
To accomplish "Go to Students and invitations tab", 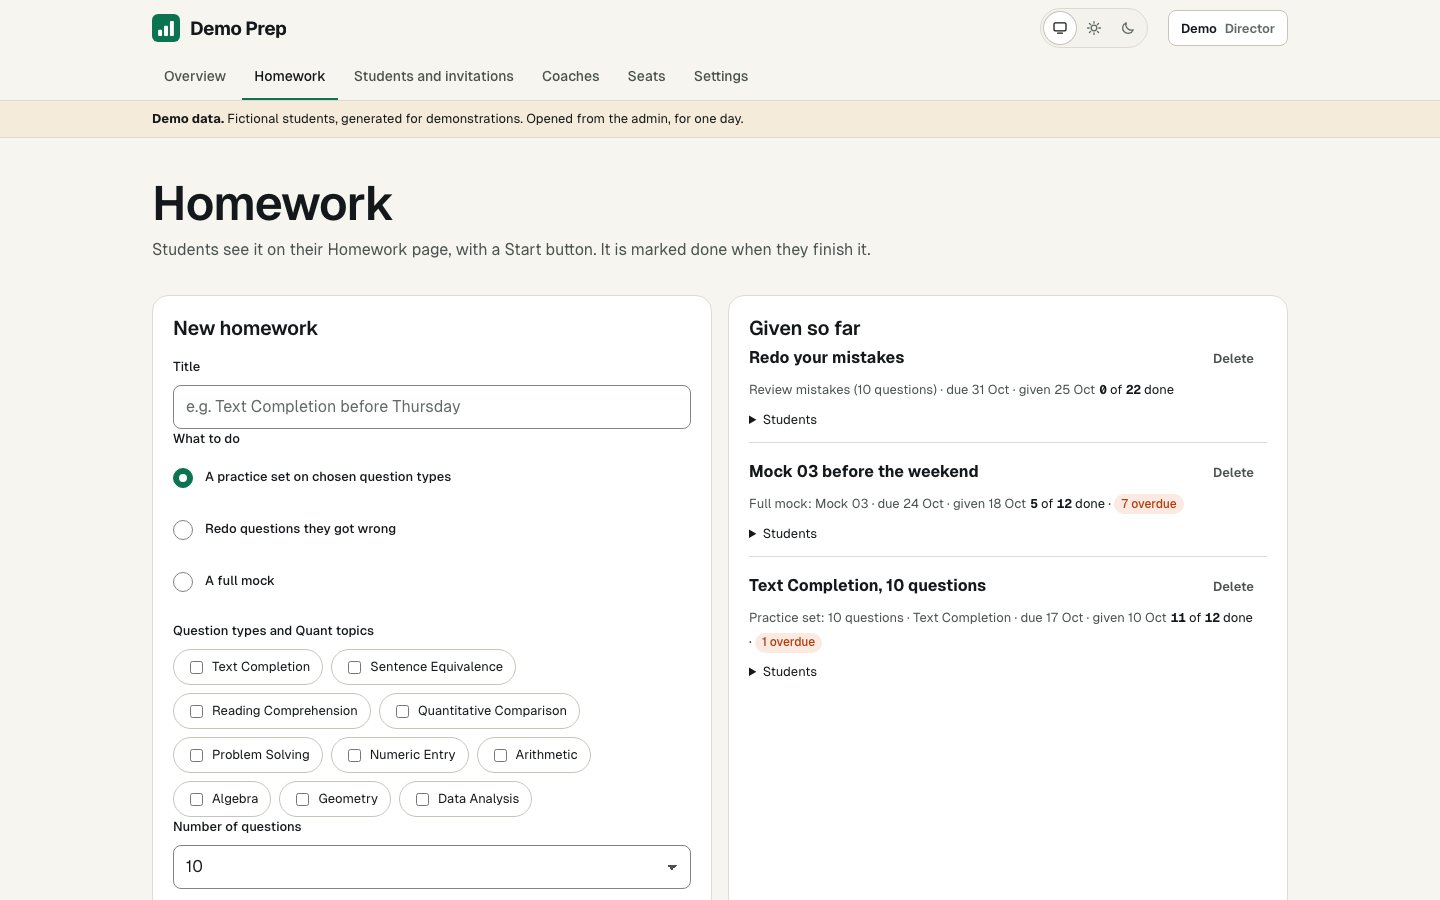I will point(434,76).
